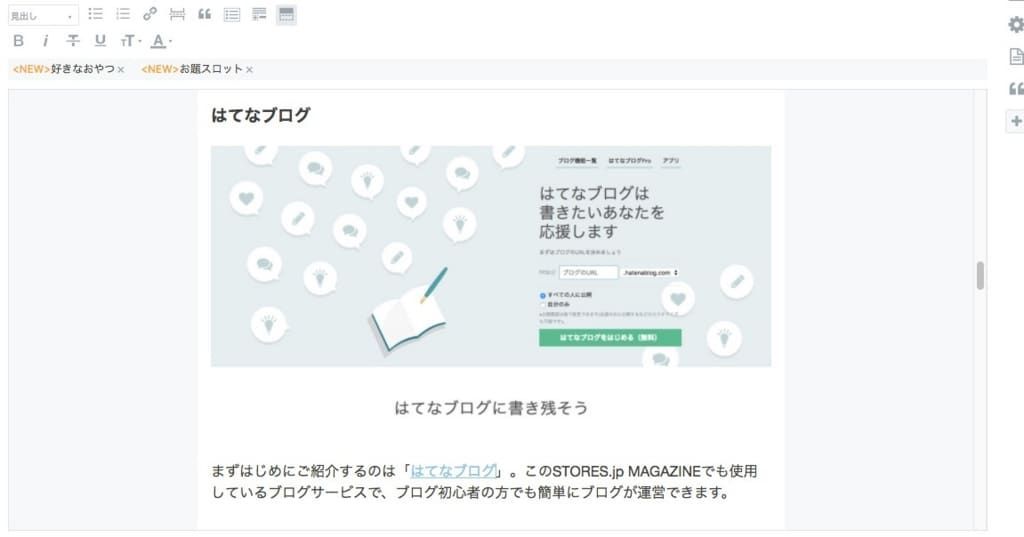Image resolution: width=1024 pixels, height=537 pixels.
Task: Apply strikethrough to text
Action: click(72, 41)
